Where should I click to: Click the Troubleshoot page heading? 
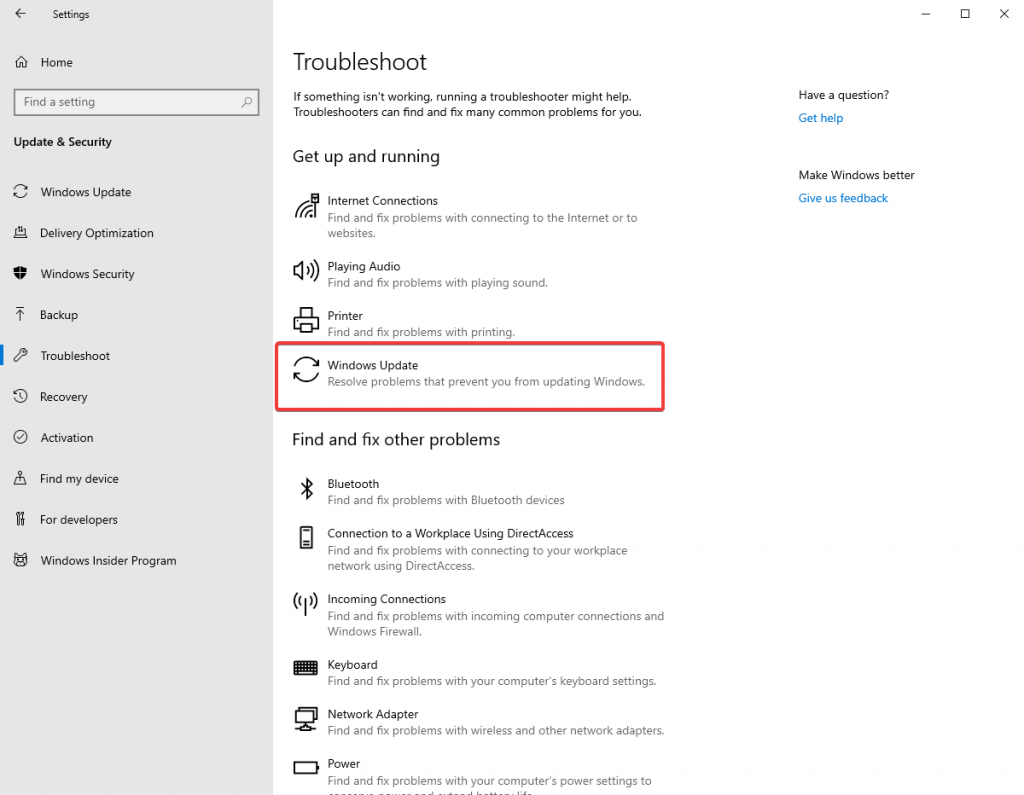pyautogui.click(x=360, y=62)
